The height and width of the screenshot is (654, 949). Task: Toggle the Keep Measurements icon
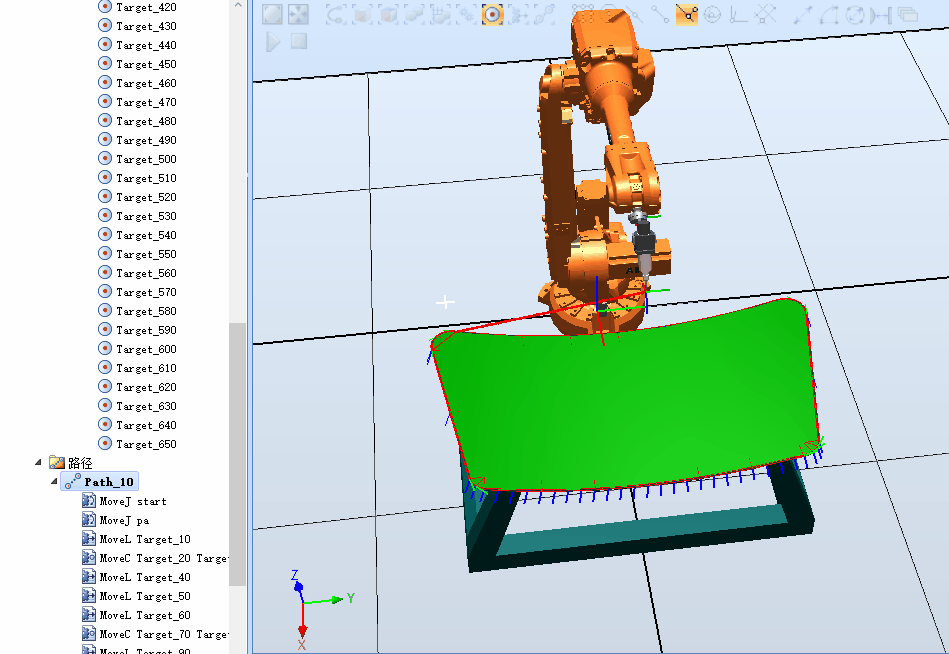908,15
